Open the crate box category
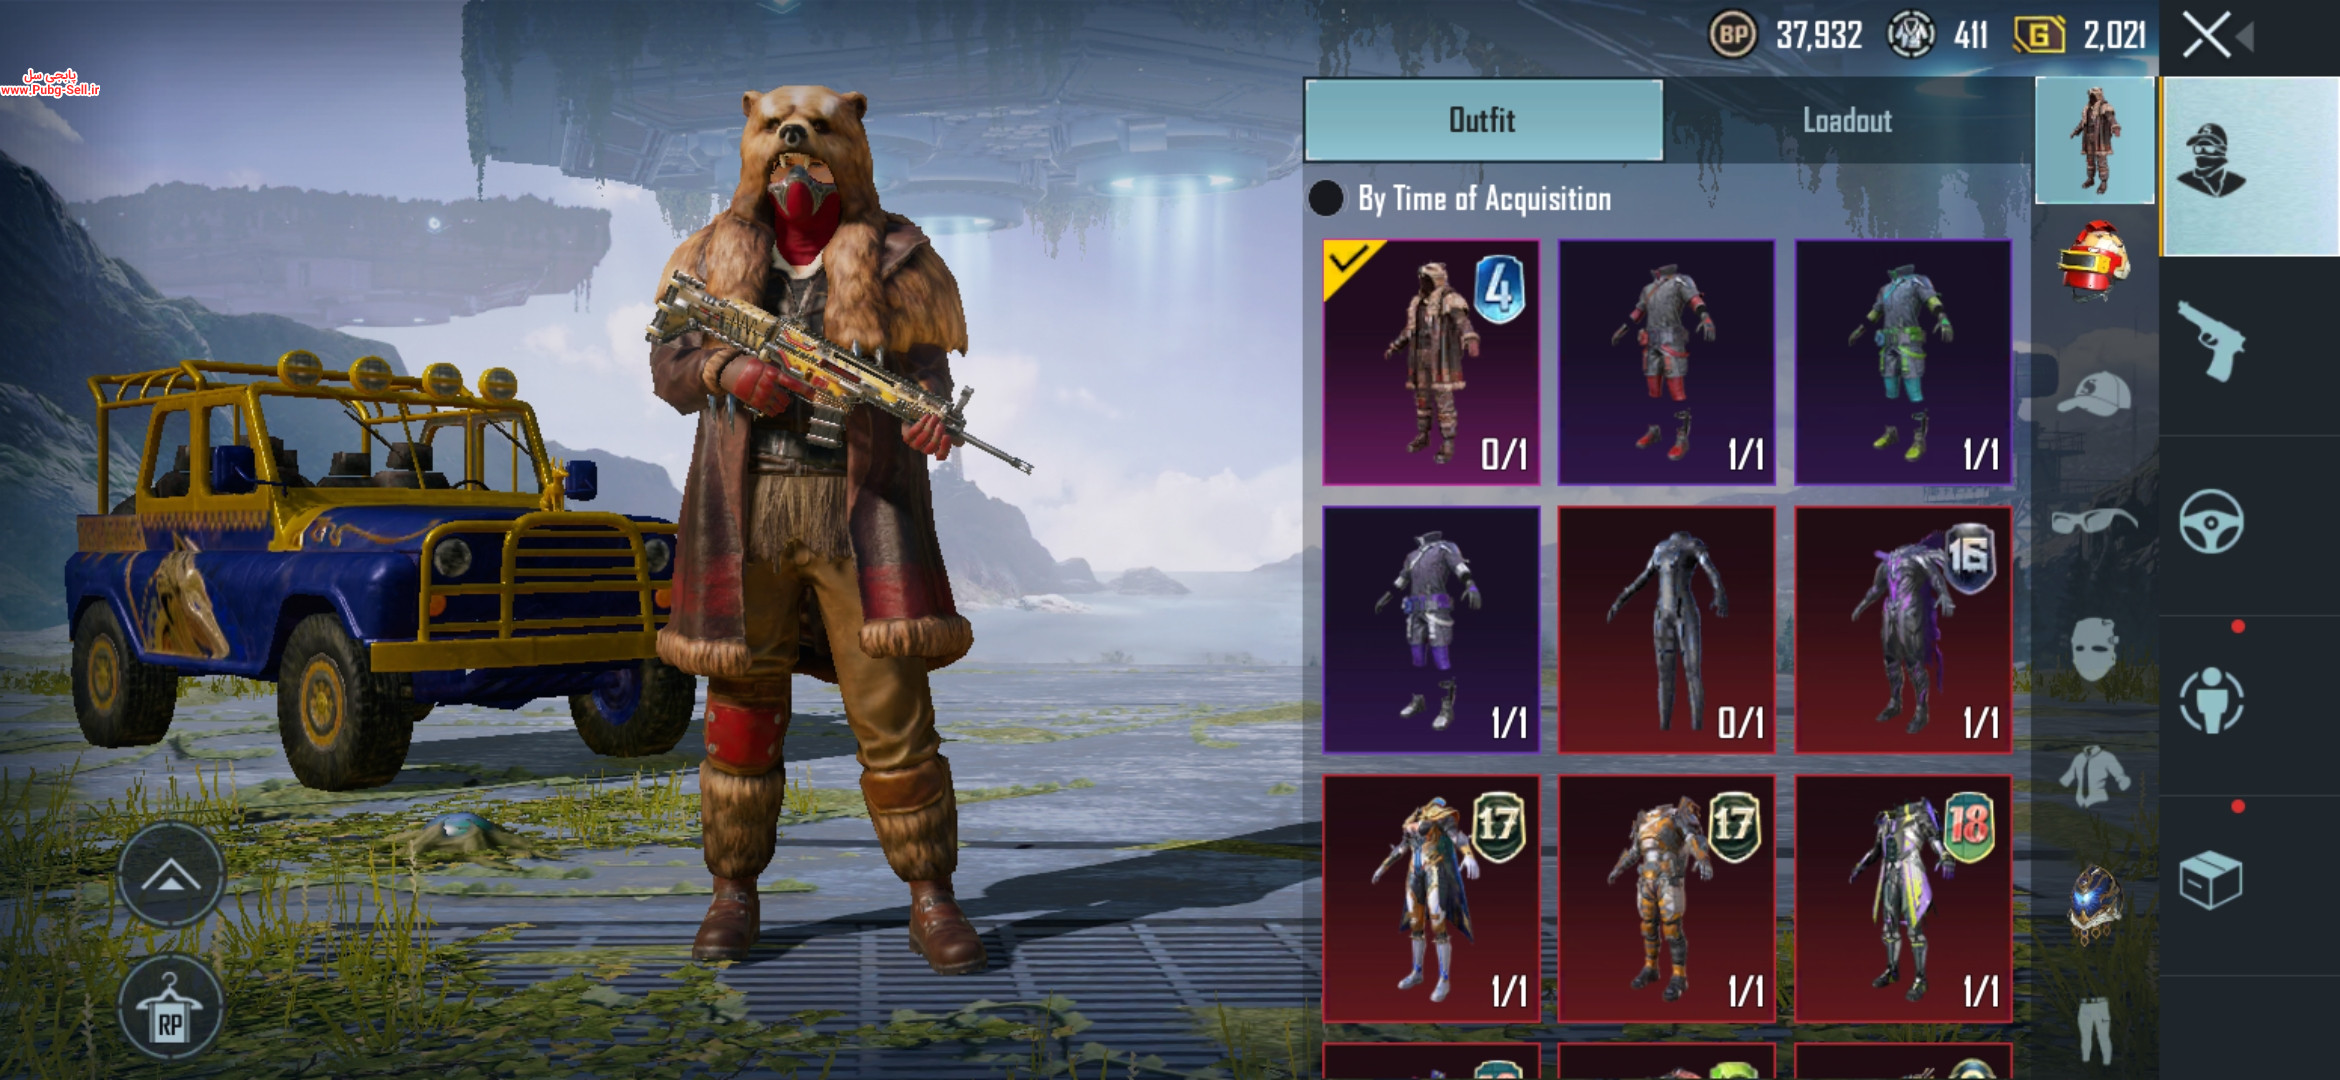Screen dimensions: 2340x1080 click(2210, 881)
